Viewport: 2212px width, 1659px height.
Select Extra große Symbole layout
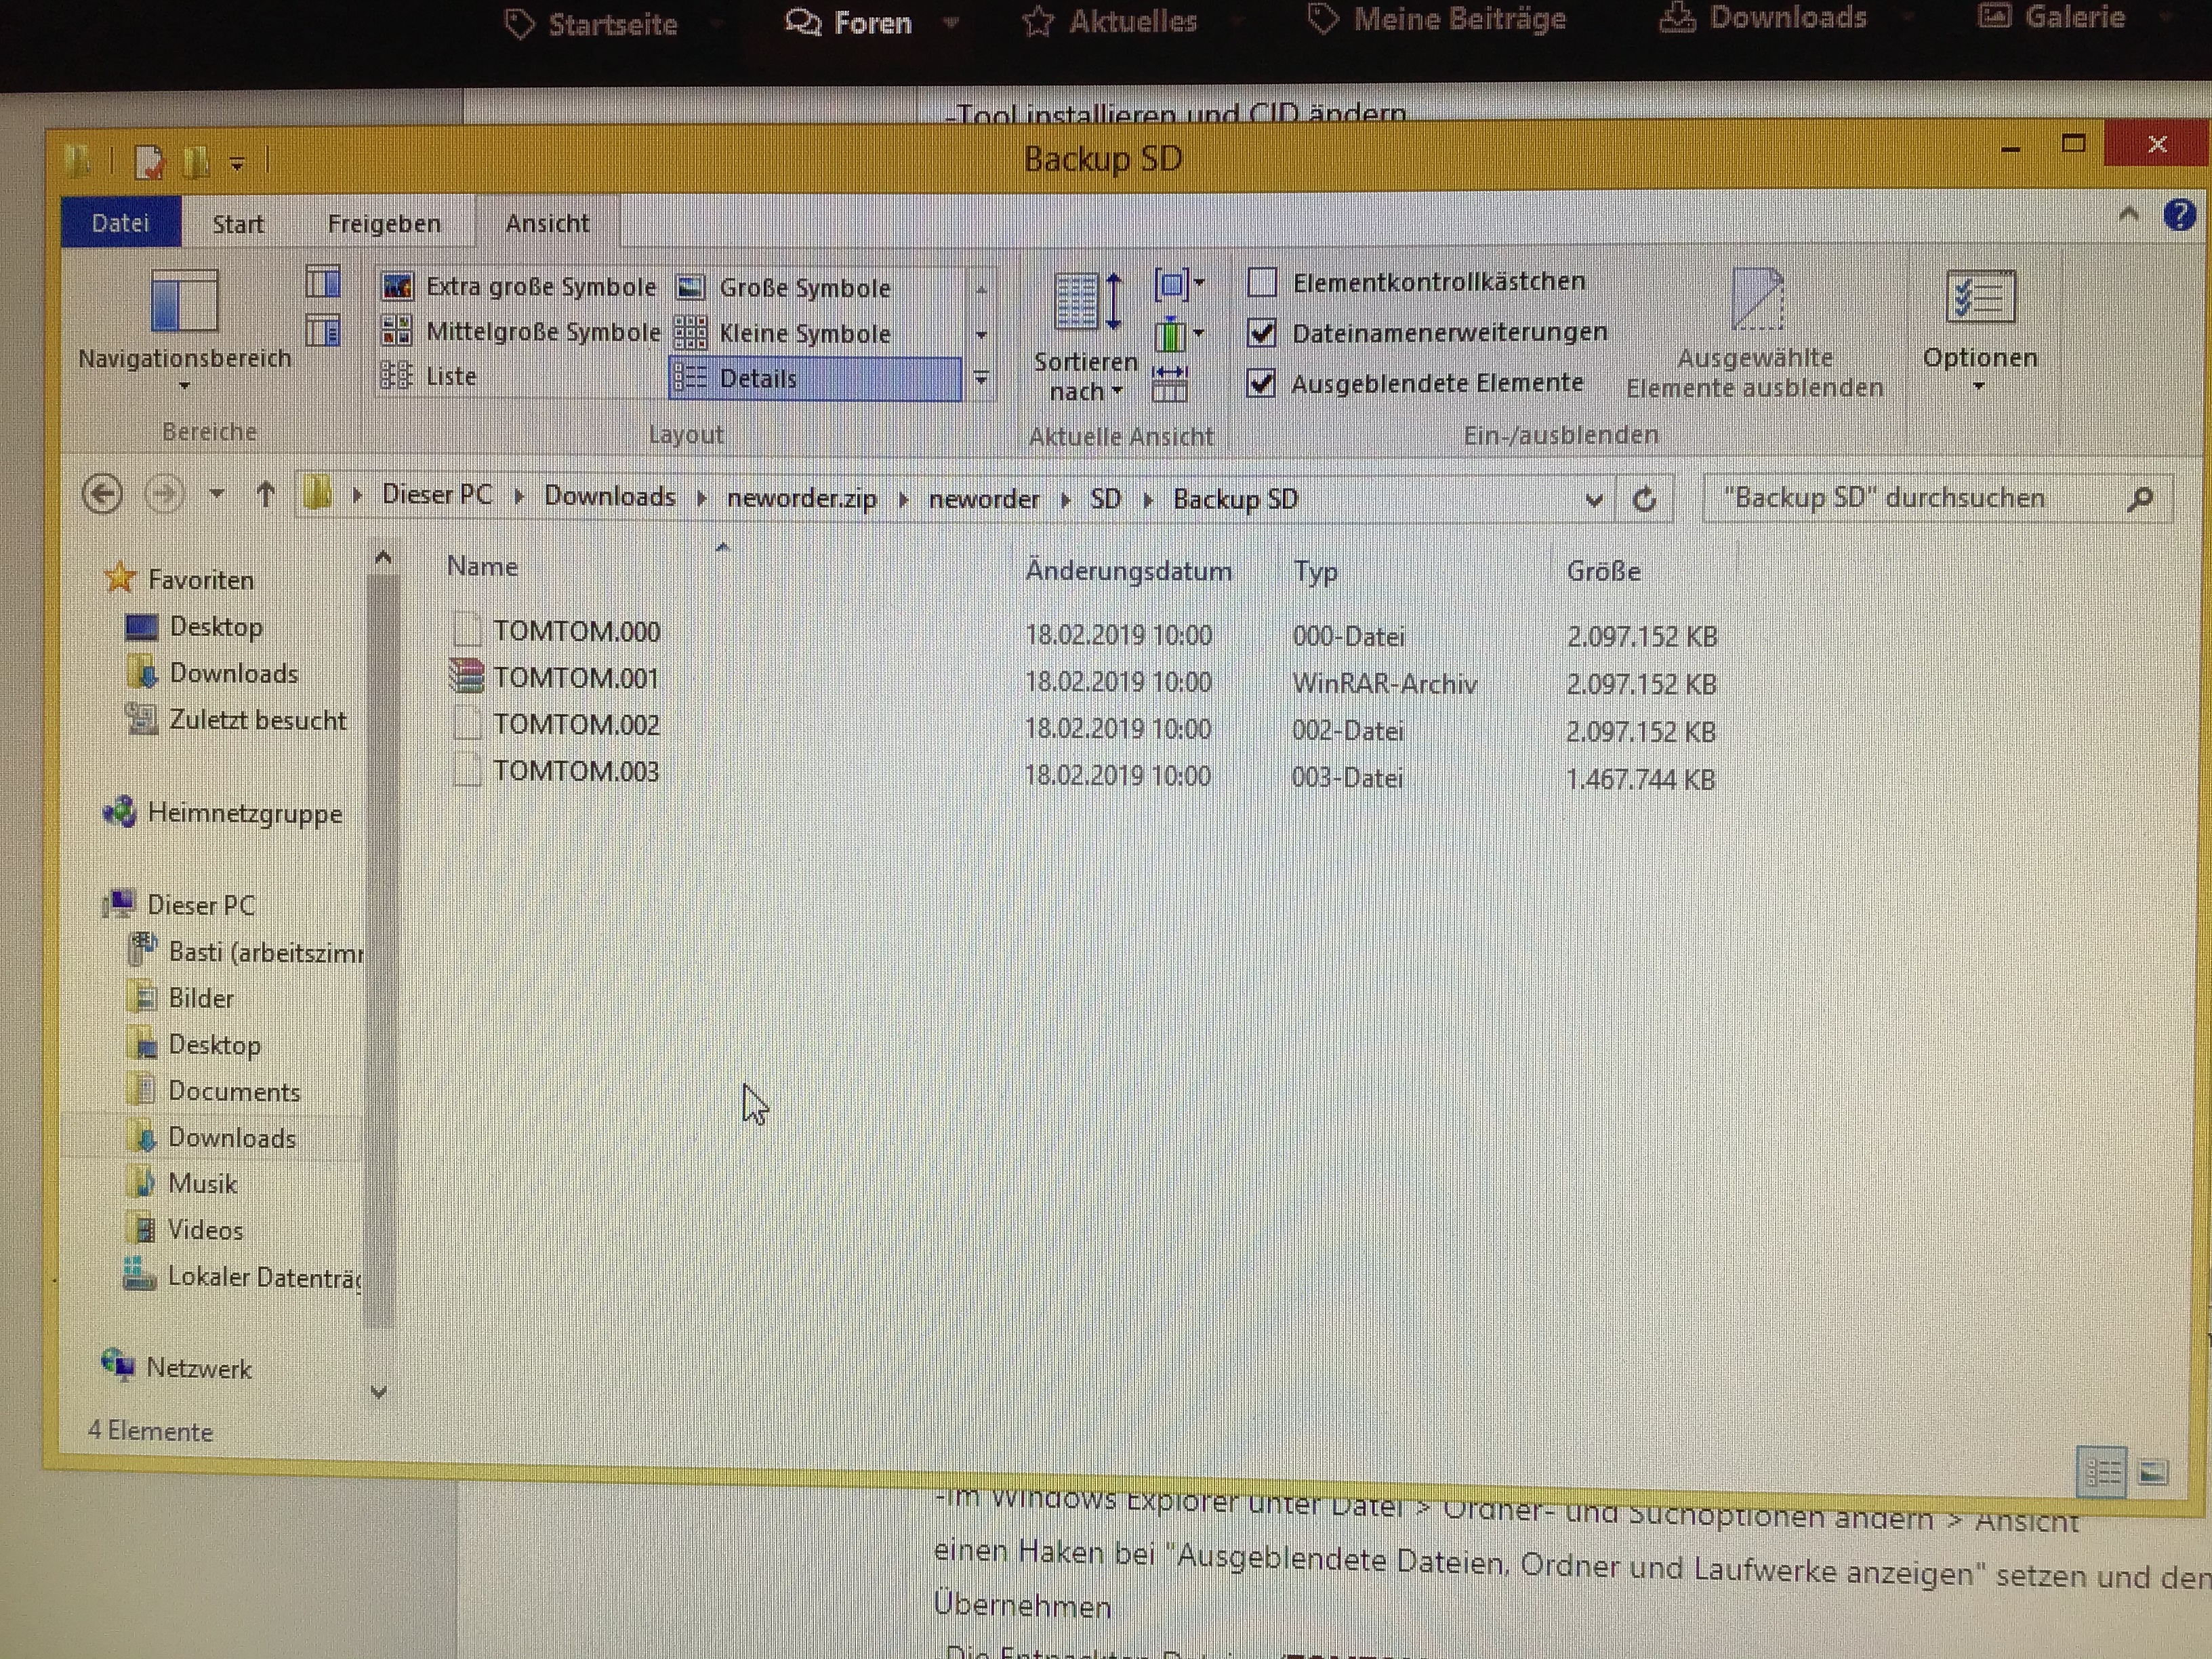(x=519, y=287)
